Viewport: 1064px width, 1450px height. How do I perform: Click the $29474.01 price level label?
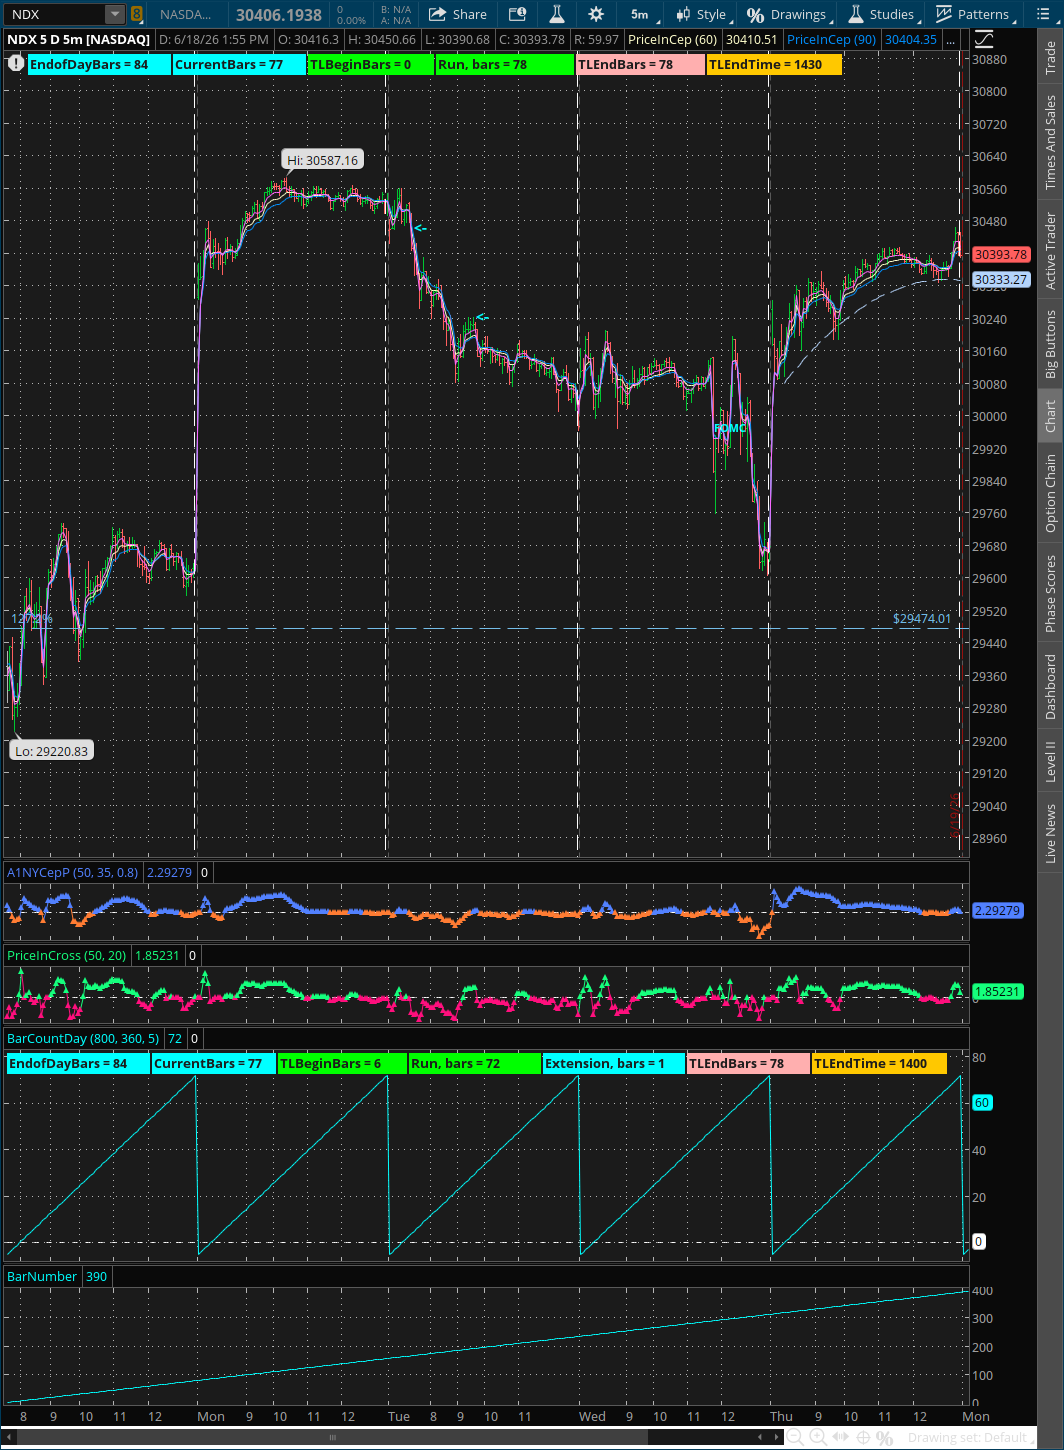pyautogui.click(x=922, y=619)
